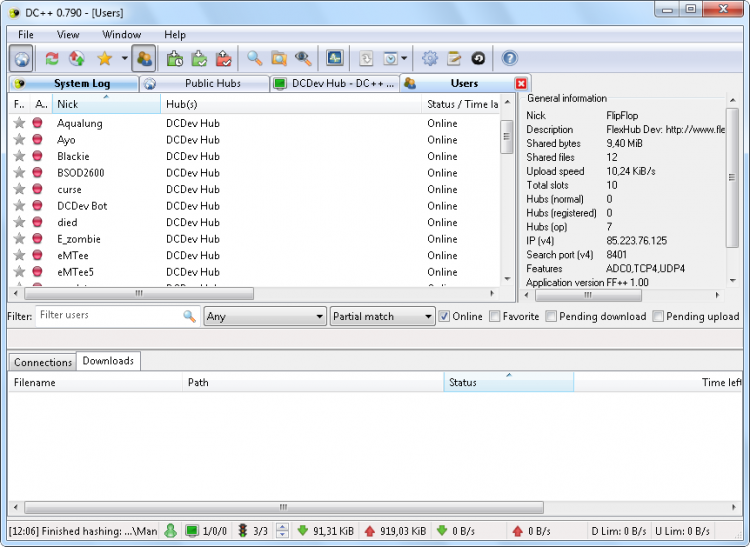Click the slots stepper arrows in status bar

(283, 531)
